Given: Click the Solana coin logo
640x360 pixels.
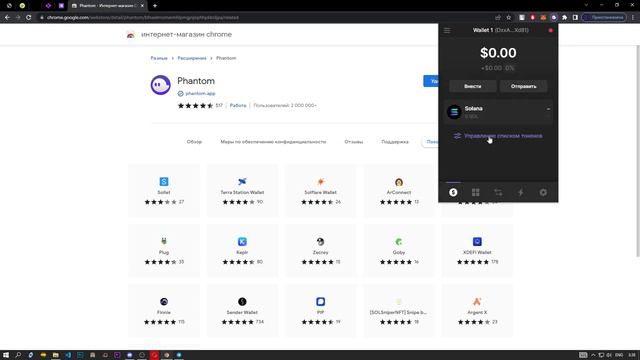Looking at the screenshot, I should click(x=454, y=112).
